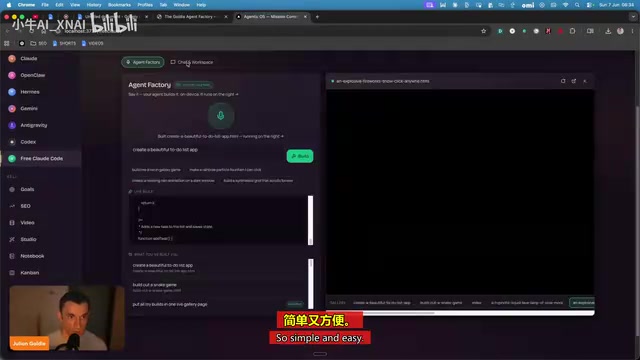
Task: Open a new browser tab
Action: (x=317, y=17)
